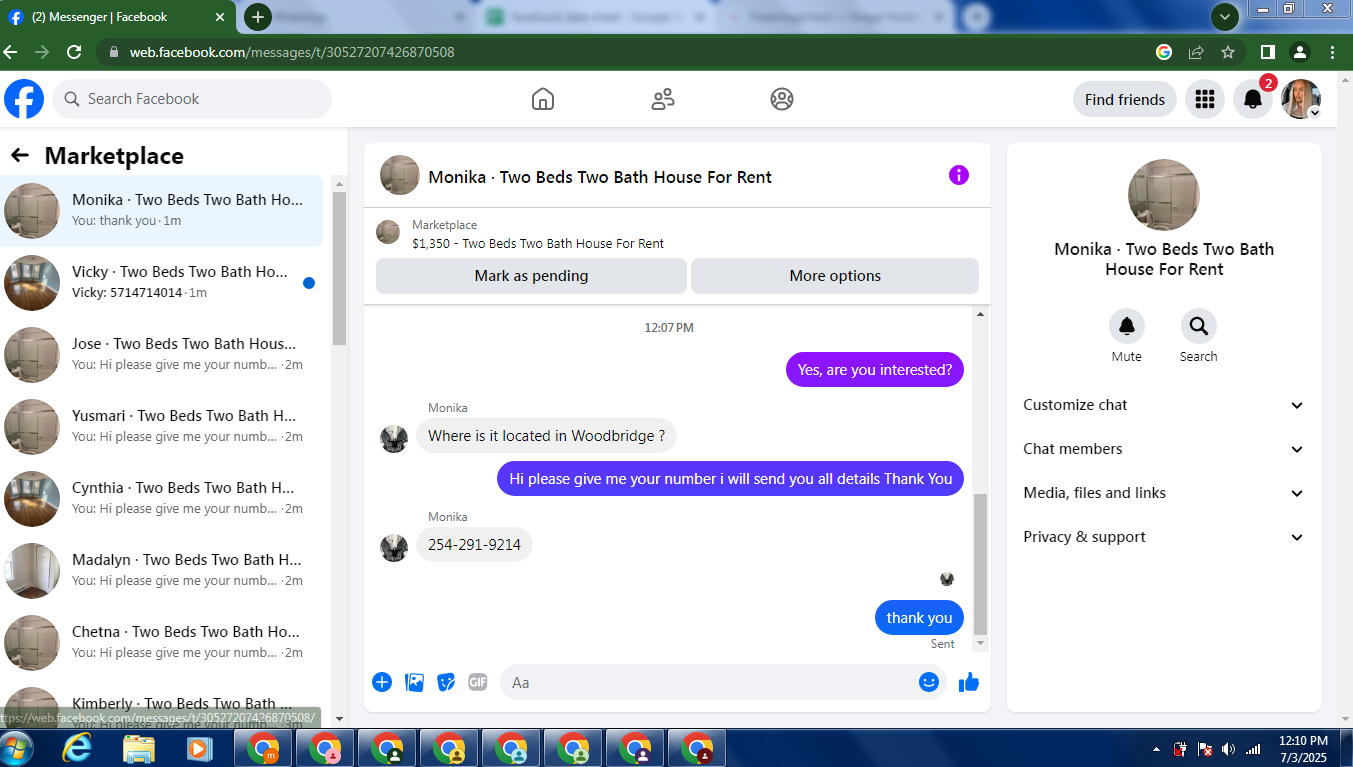
Task: Click the 'Where is it located in Woodbridge ?' message
Action: [547, 436]
